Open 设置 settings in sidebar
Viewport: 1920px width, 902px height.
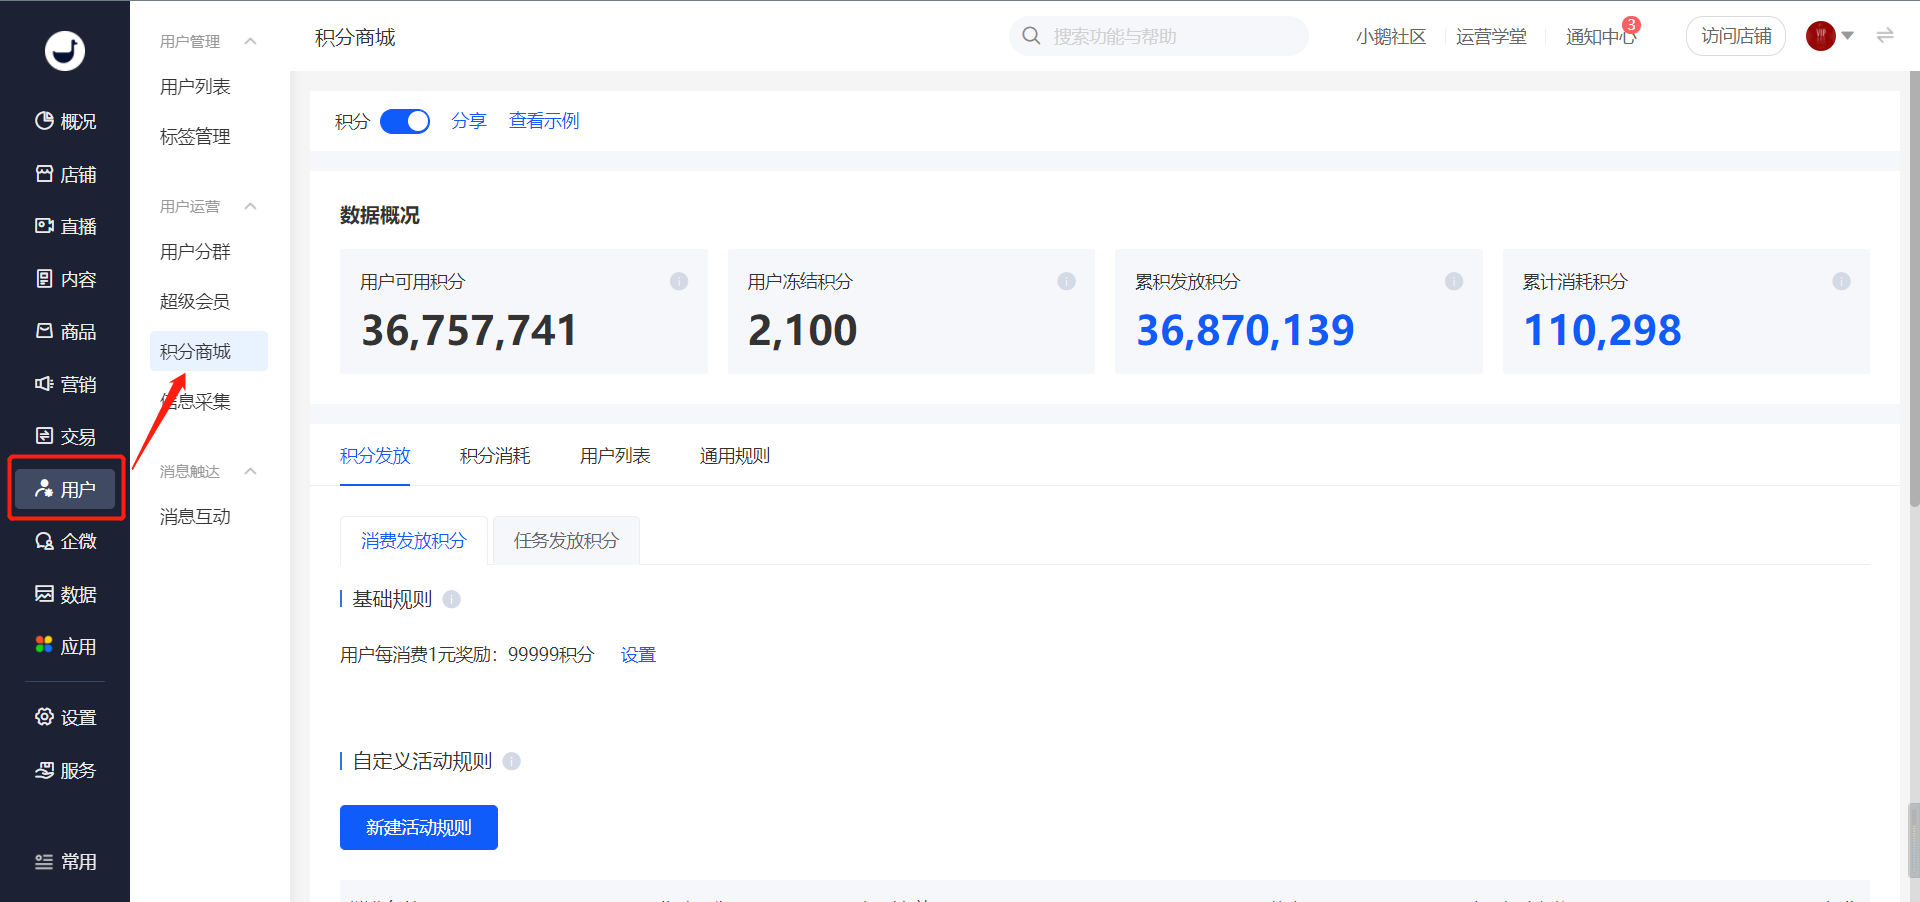(x=65, y=717)
